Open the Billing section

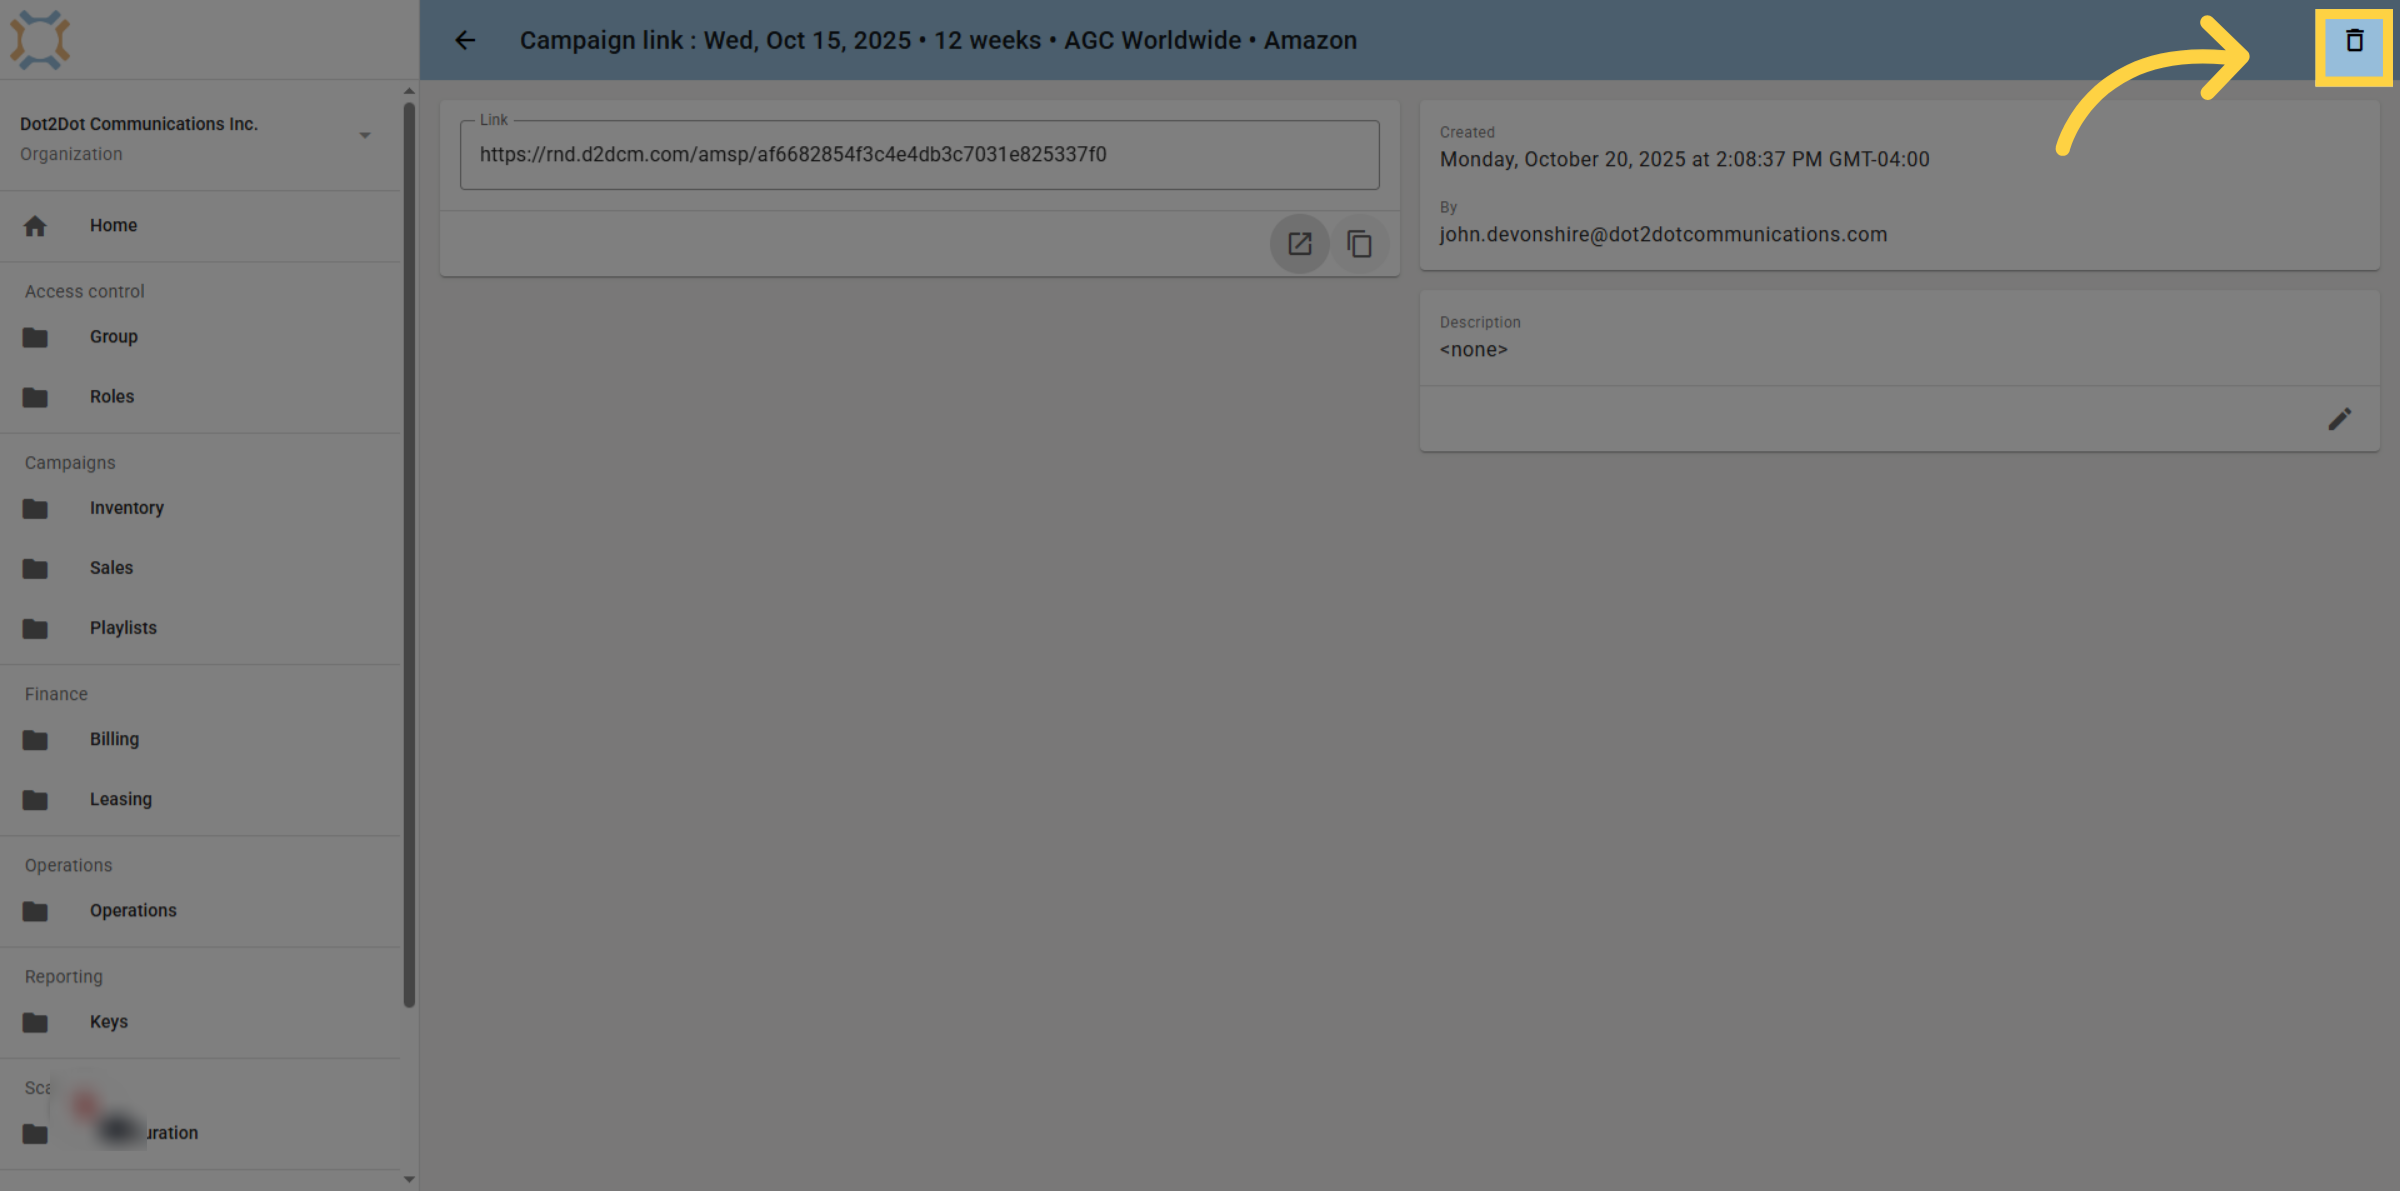pyautogui.click(x=200, y=739)
